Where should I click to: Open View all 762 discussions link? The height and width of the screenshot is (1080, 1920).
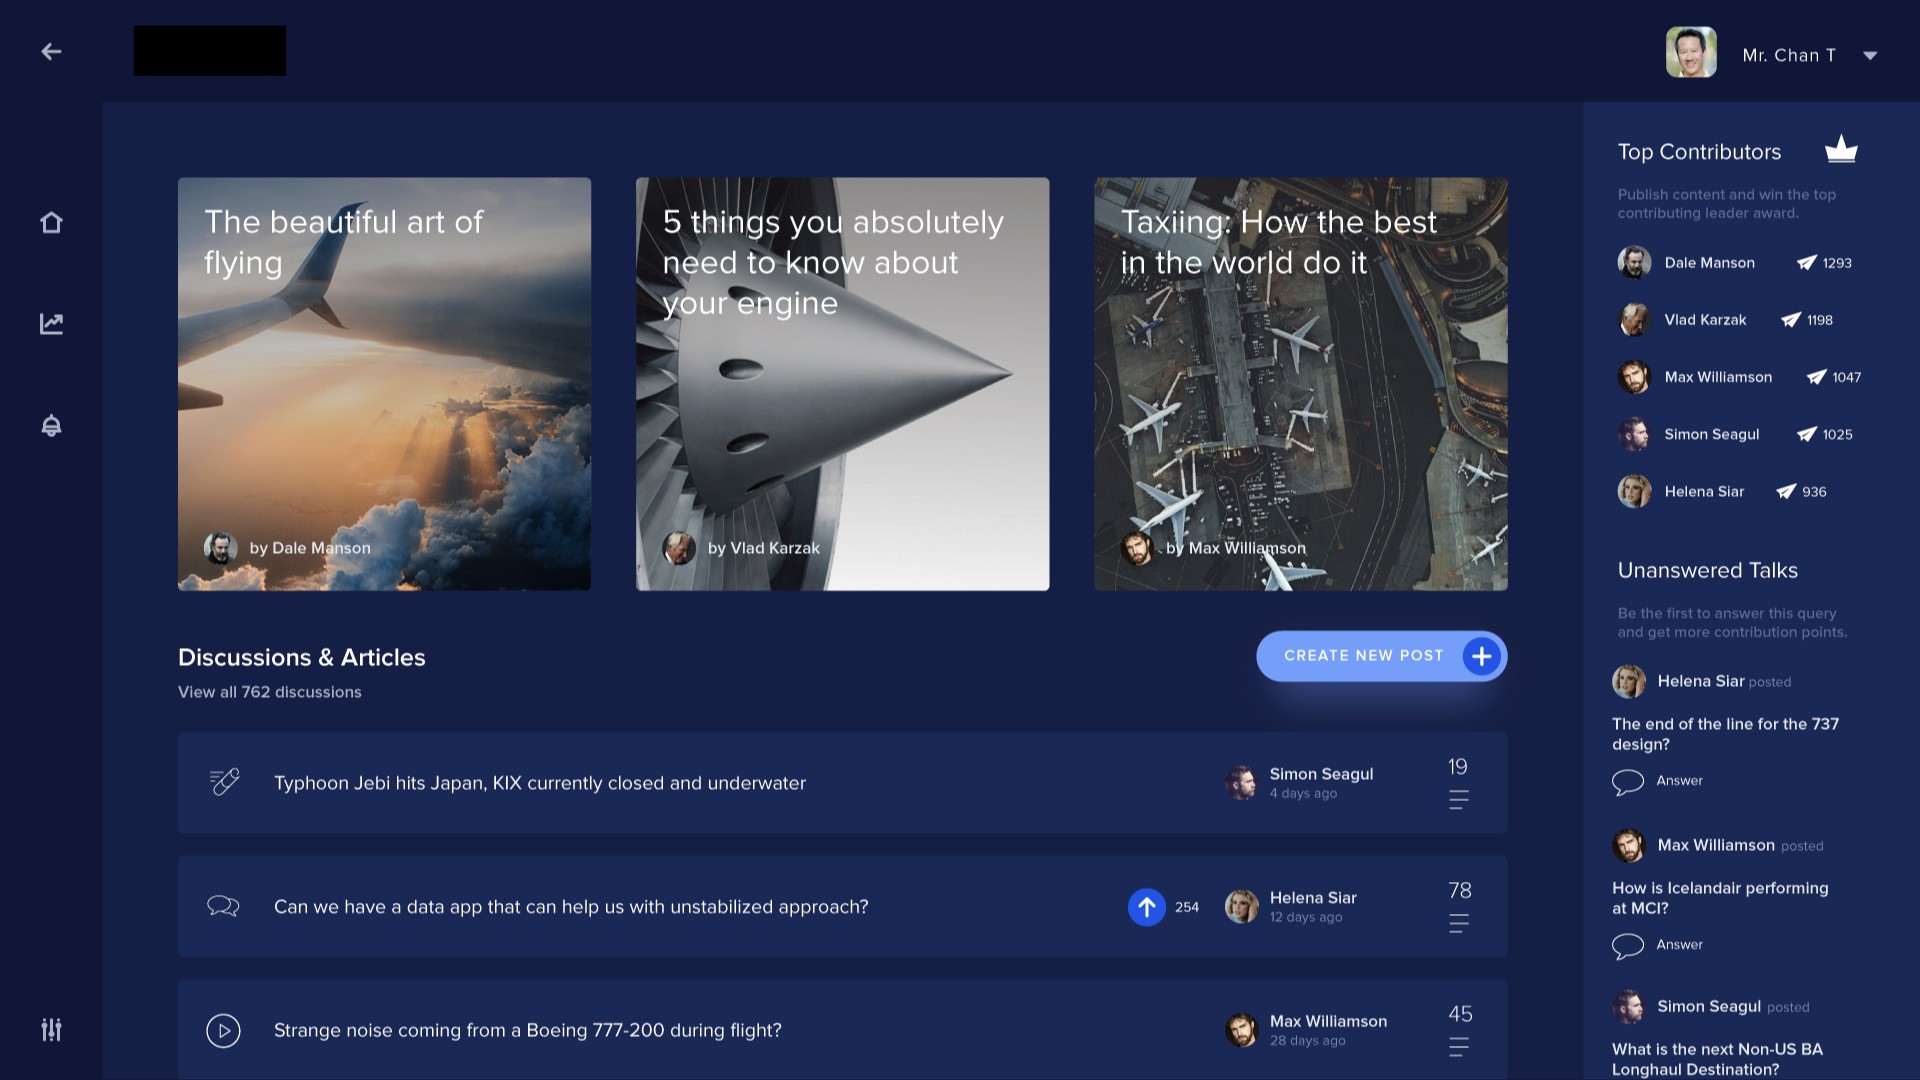270,692
